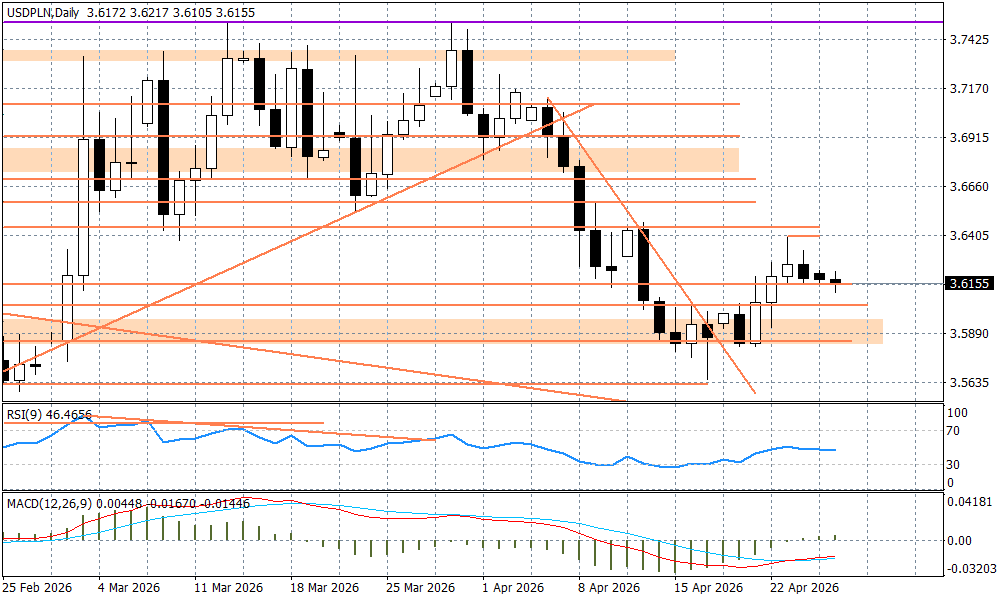1000x600 pixels.
Task: Click the 3.5635 price axis label
Action: pos(968,383)
